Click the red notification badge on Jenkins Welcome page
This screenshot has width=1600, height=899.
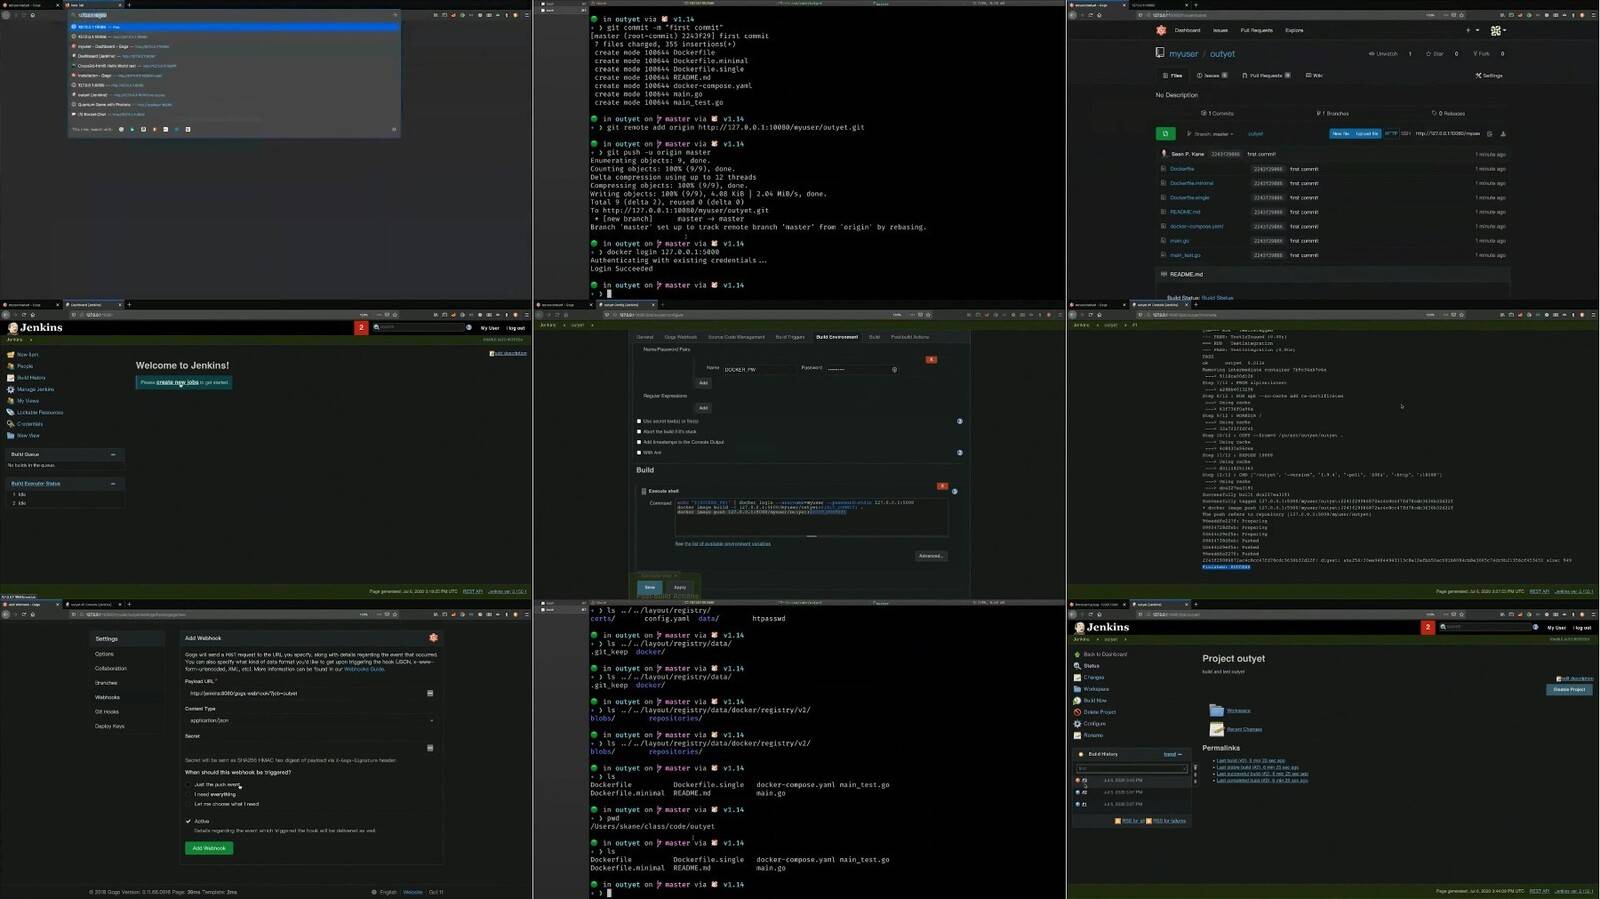(x=361, y=327)
